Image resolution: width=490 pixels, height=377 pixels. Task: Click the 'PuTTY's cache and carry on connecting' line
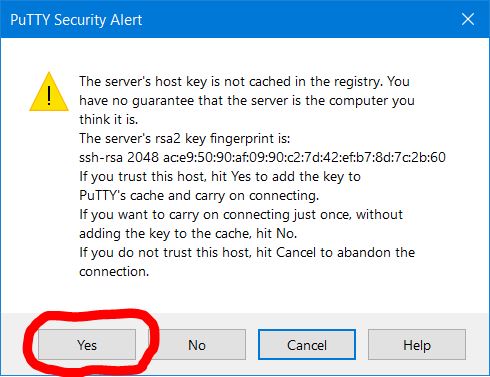199,196
